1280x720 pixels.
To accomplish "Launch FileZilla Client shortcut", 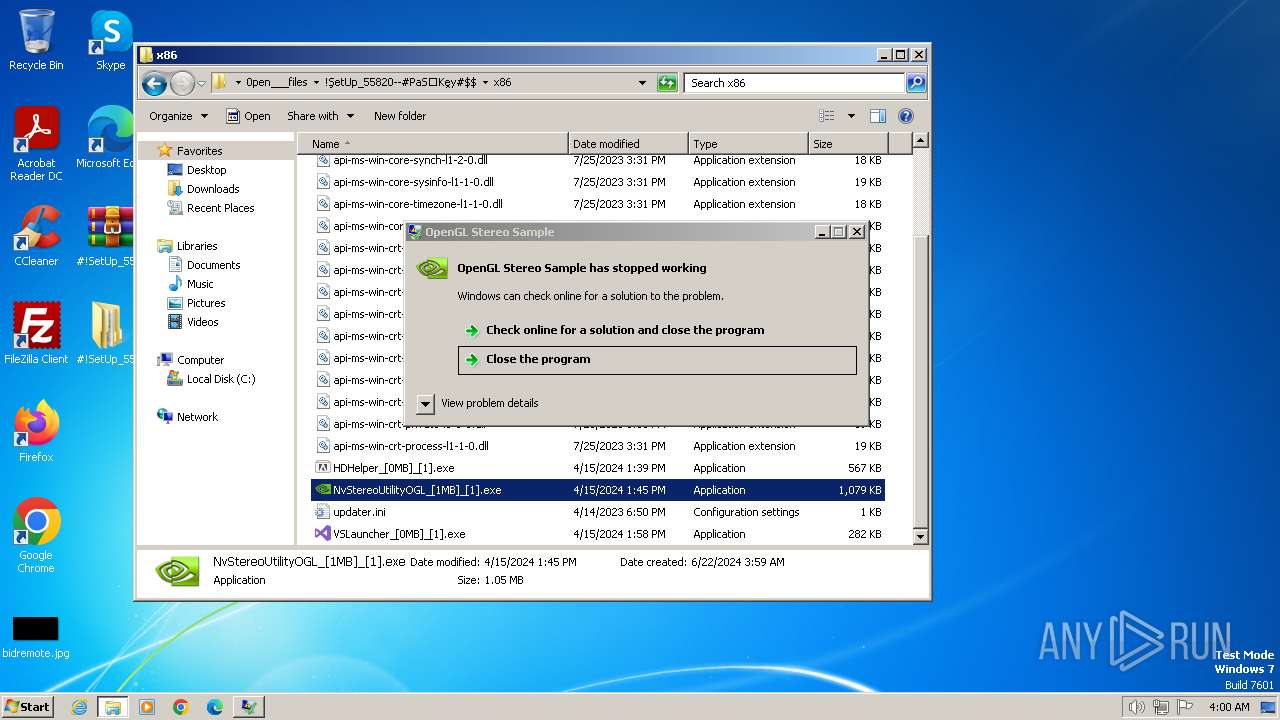I will click(x=36, y=334).
